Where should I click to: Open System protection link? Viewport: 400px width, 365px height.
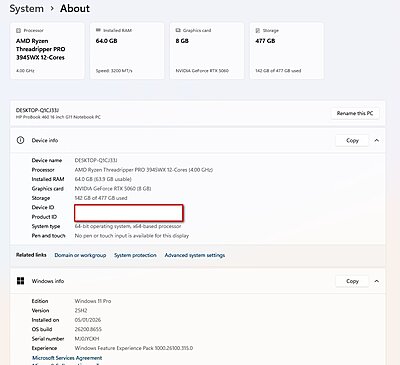click(135, 255)
